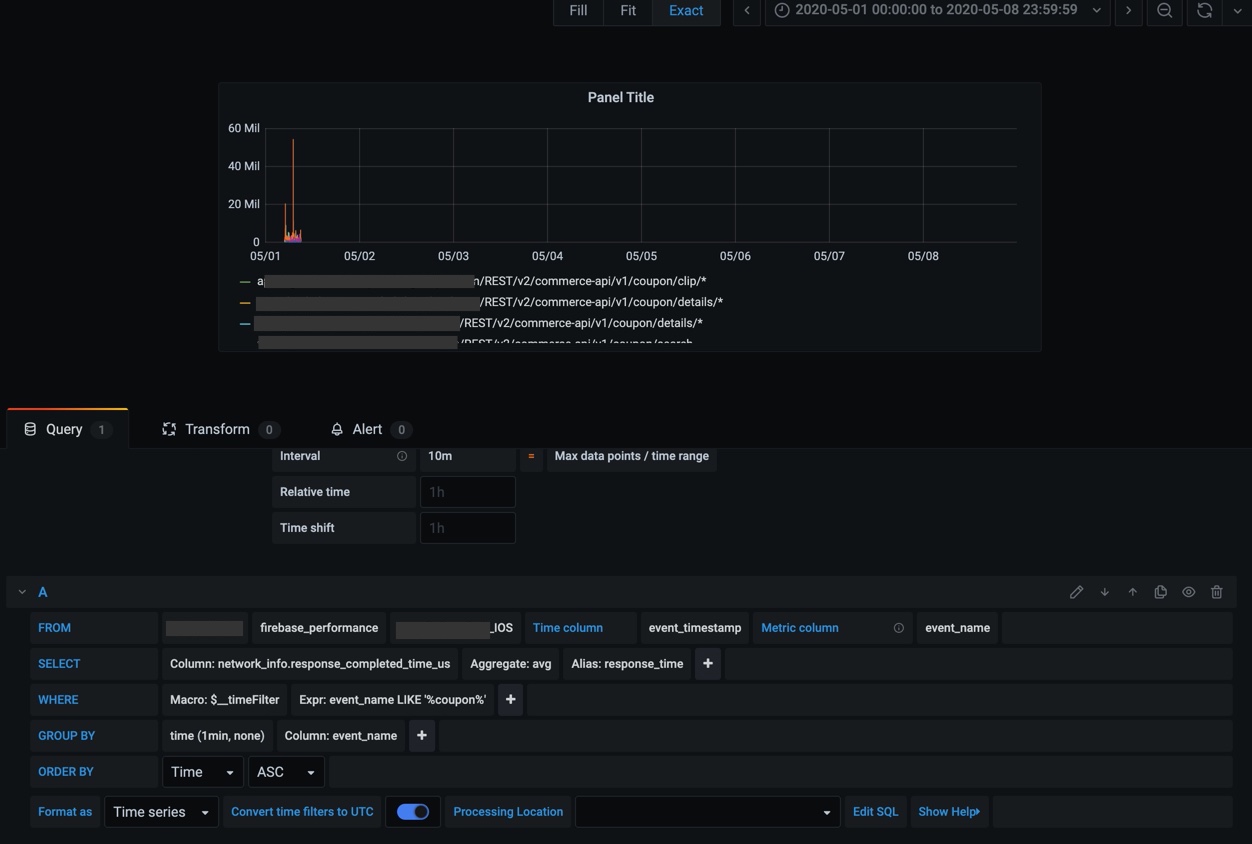Open the Alert tab
This screenshot has height=844, width=1252.
coord(366,429)
